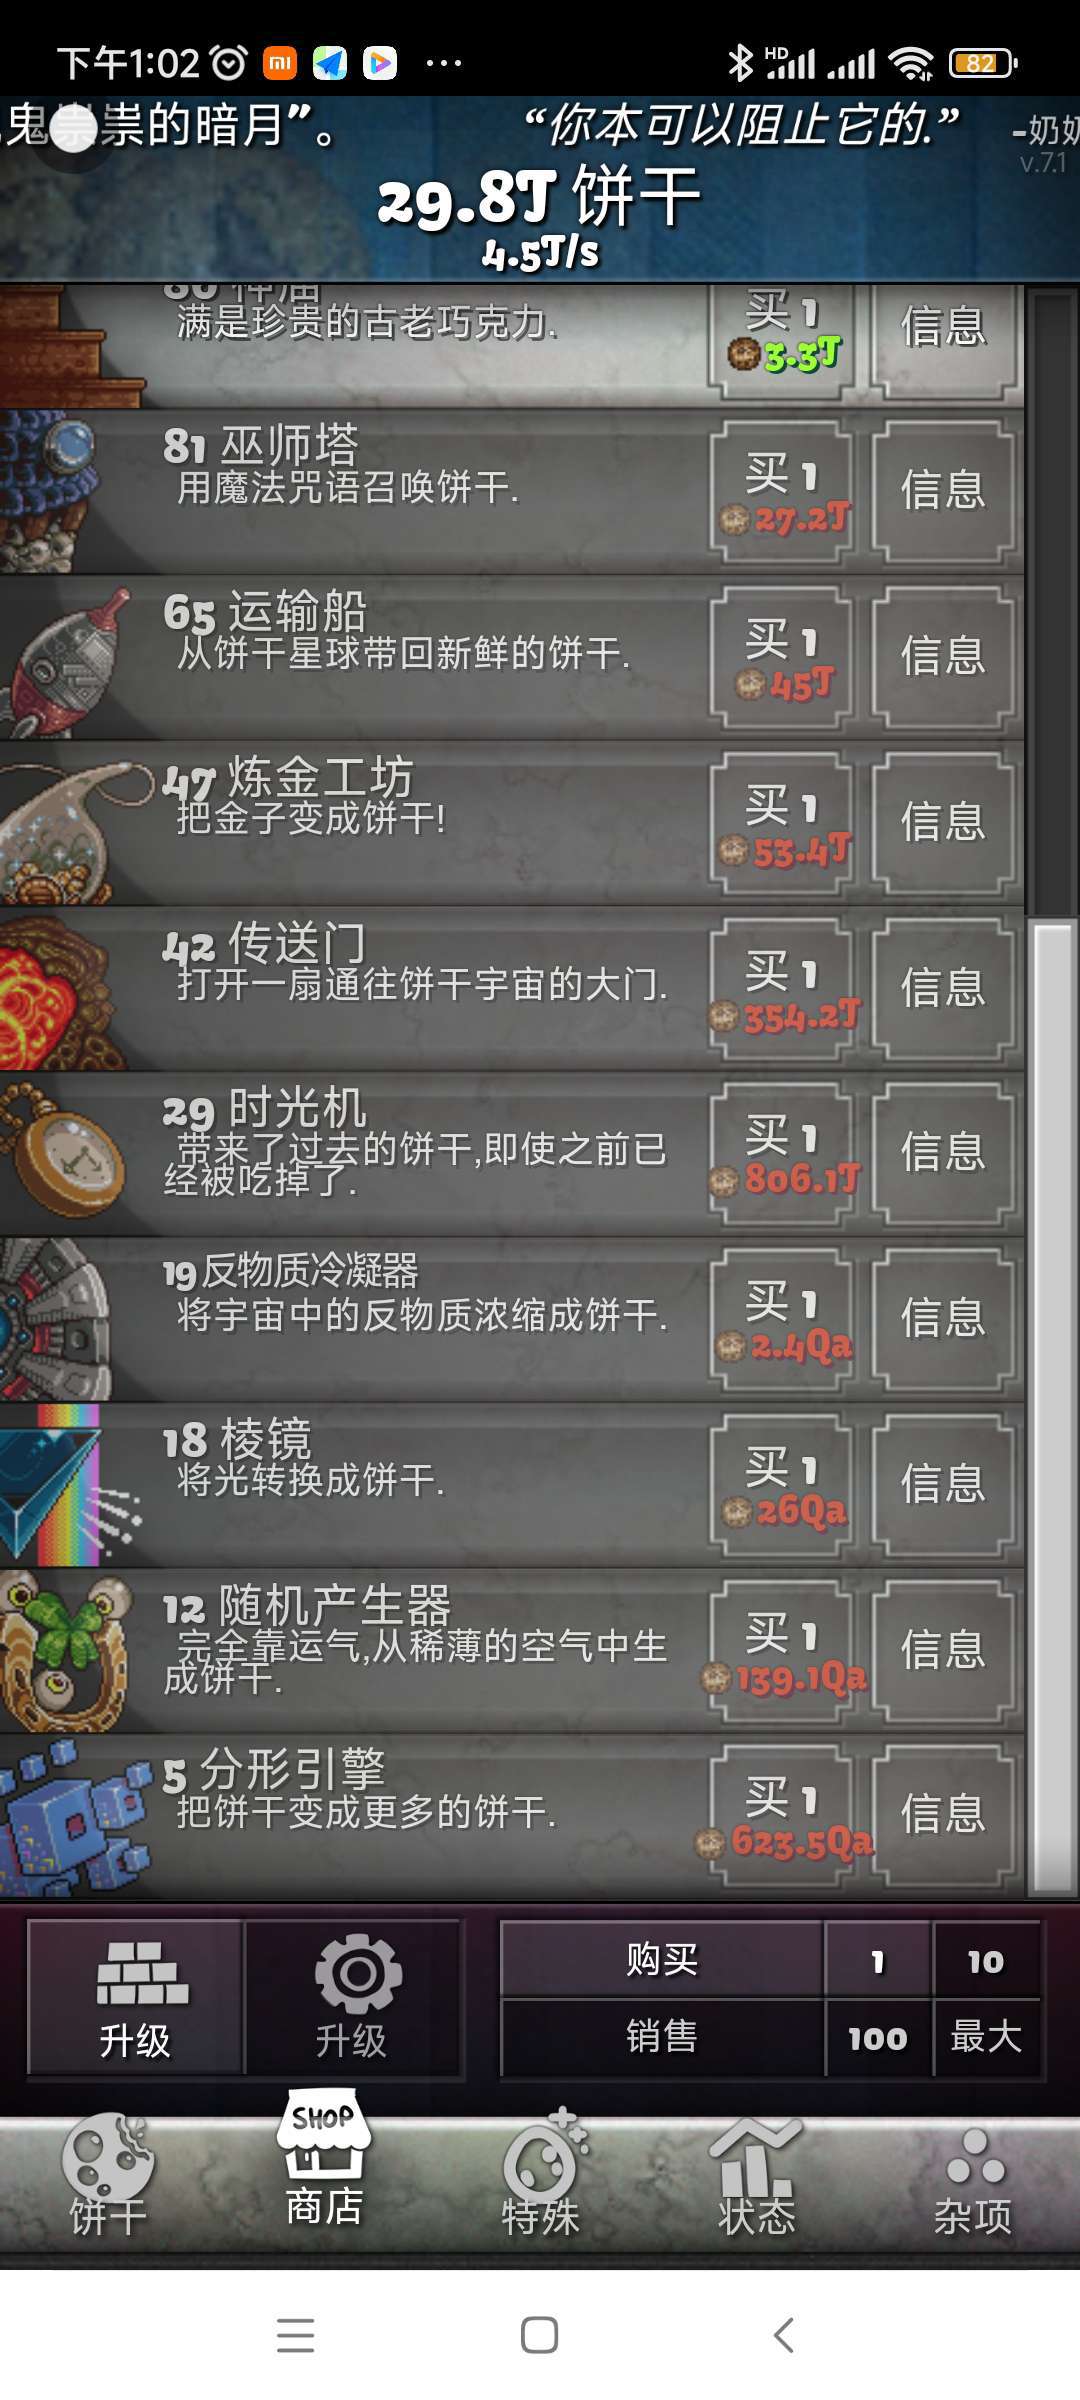Select the bricks 升级 buildings icon
The image size is (1080, 2400).
136,1996
